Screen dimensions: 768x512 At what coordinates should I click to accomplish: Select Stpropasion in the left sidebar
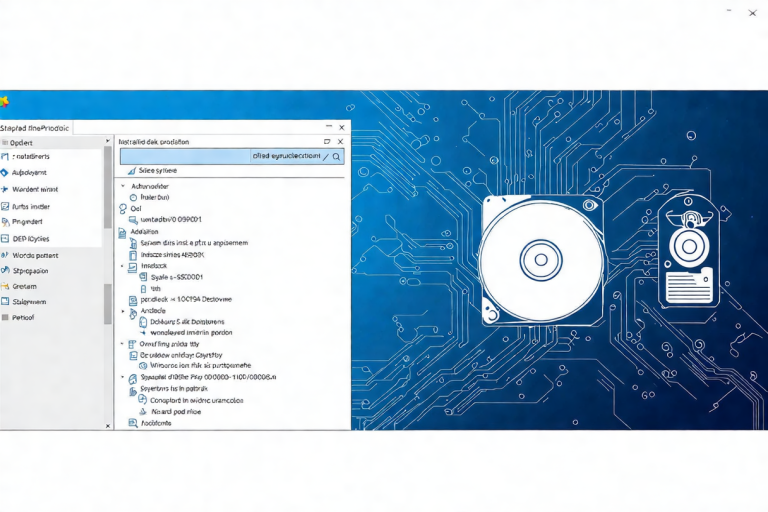click(30, 270)
